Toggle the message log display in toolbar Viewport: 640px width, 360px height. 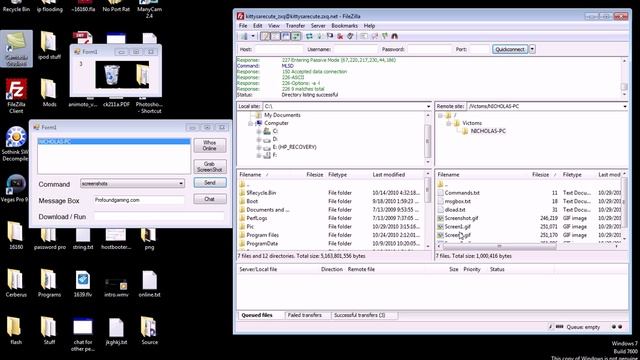[x=265, y=36]
